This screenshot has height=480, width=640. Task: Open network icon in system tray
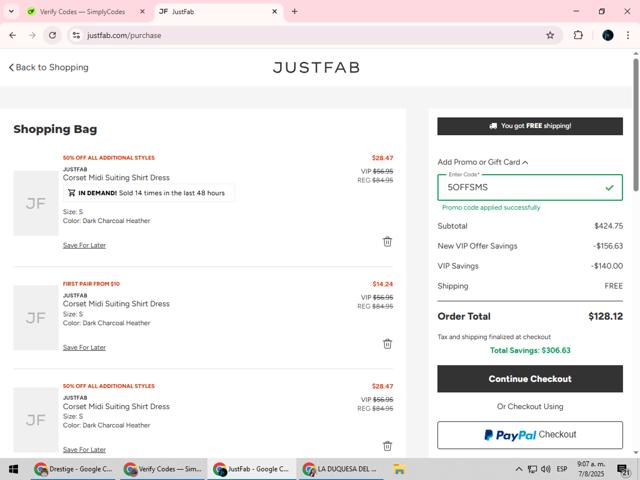pyautogui.click(x=532, y=469)
